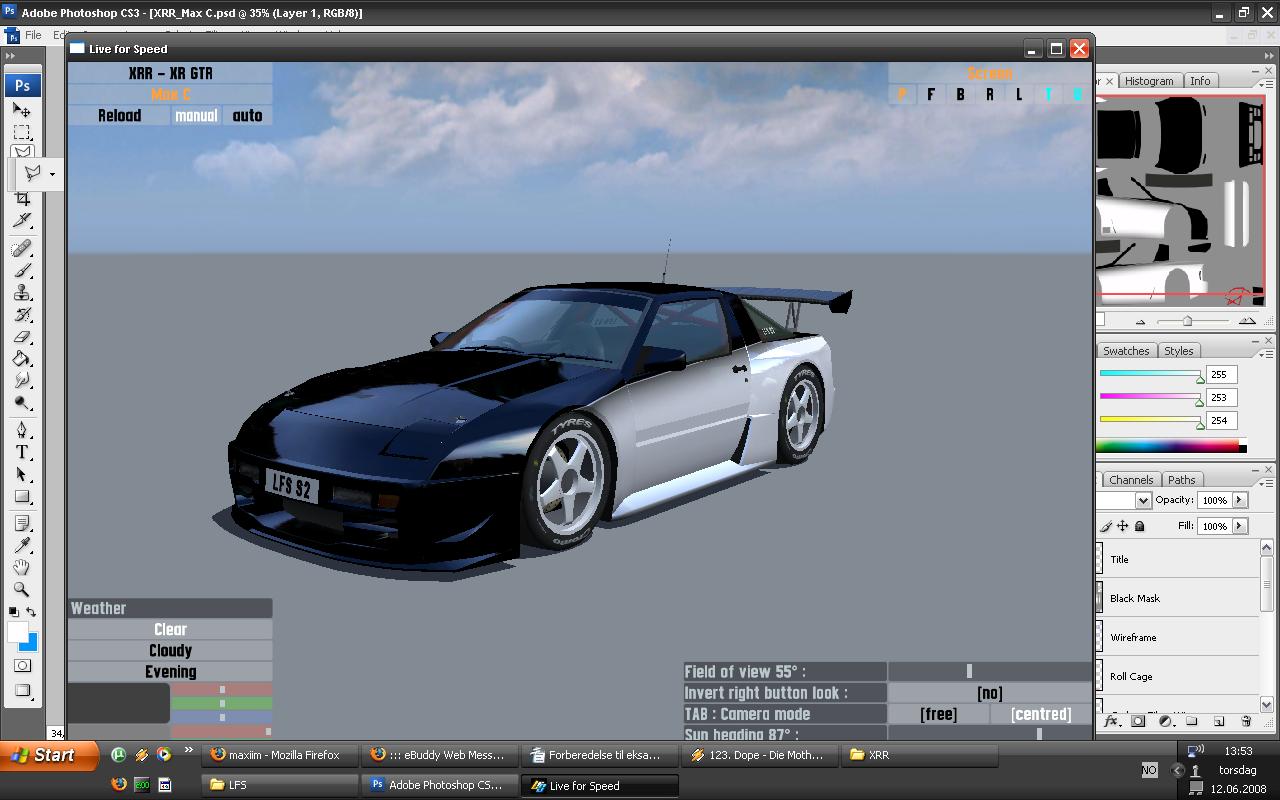
Task: Select the Eyedropper tool
Action: [22, 545]
